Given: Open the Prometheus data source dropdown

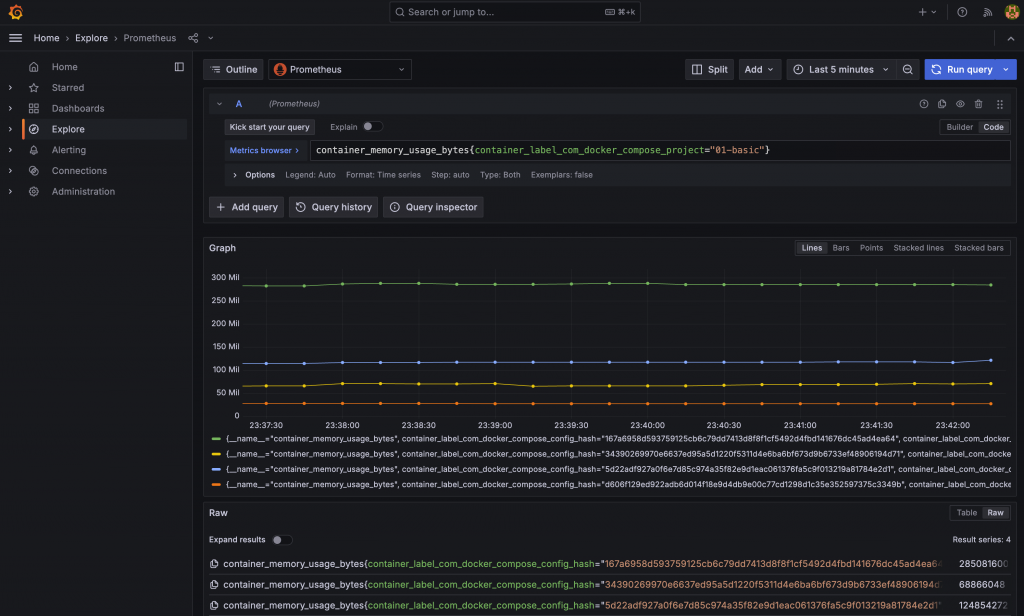Looking at the screenshot, I should tap(340, 70).
